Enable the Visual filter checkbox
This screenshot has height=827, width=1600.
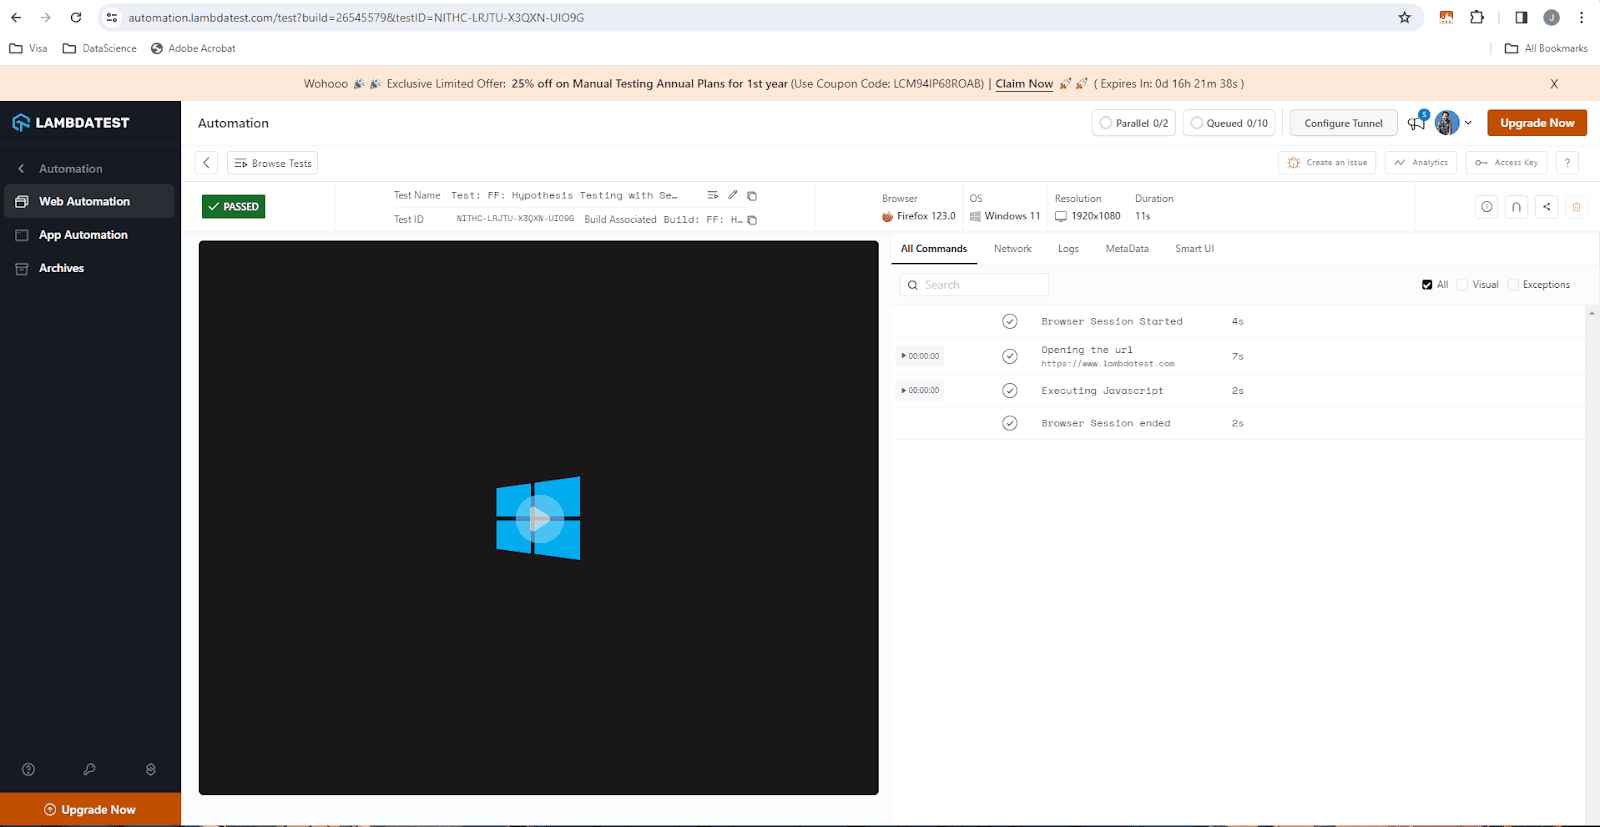tap(1462, 285)
